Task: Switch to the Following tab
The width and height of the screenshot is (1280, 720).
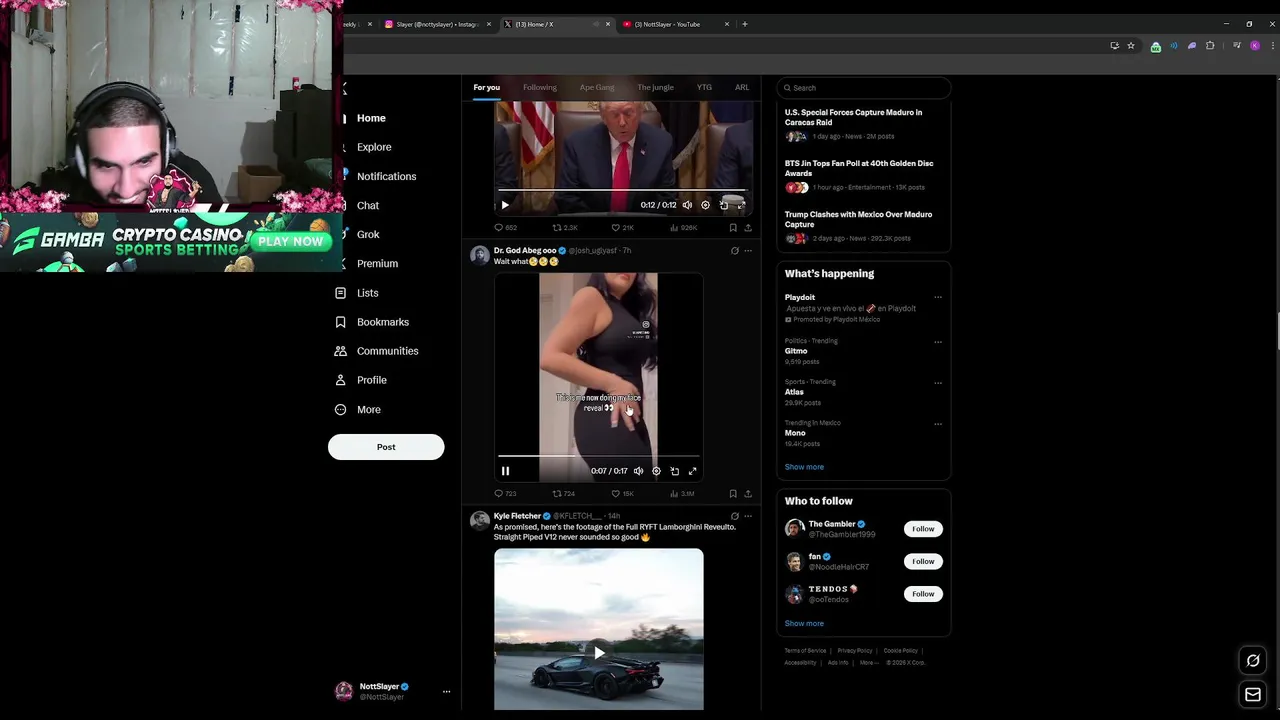Action: [540, 88]
